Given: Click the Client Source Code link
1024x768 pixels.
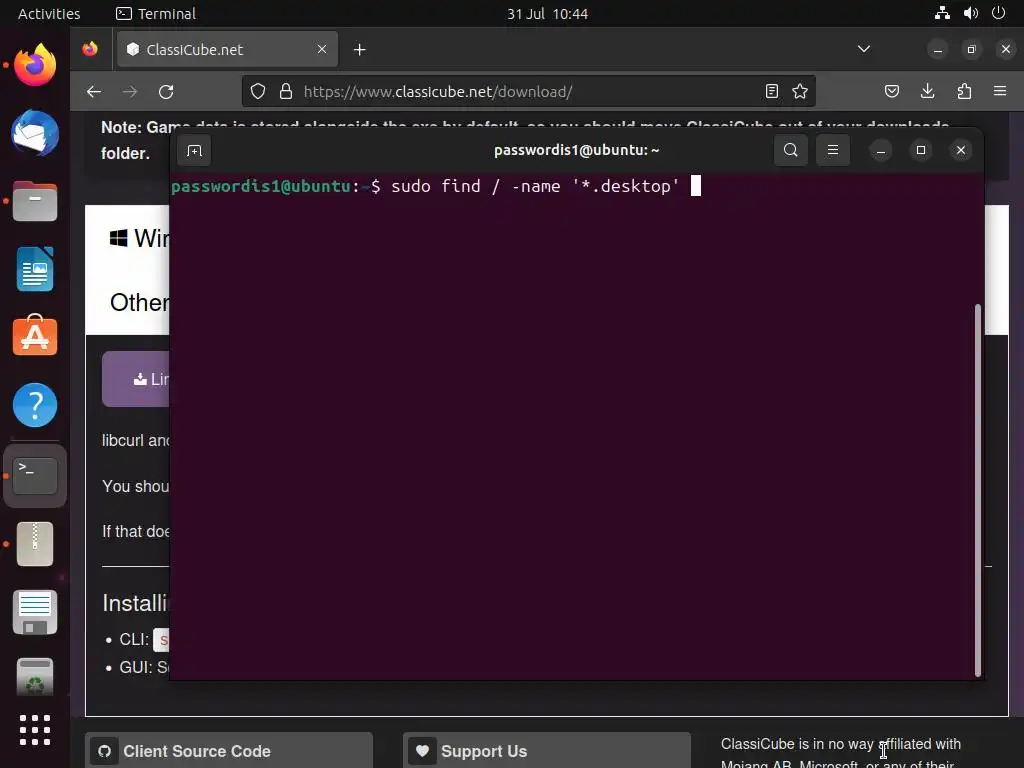Looking at the screenshot, I should (229, 751).
